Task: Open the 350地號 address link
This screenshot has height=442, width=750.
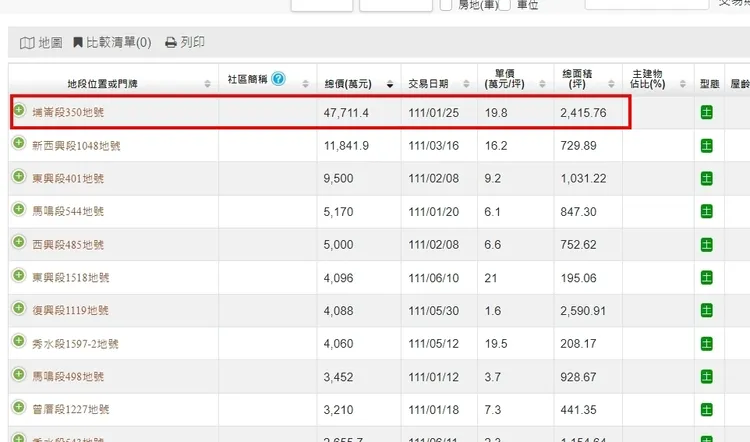Action: [68, 112]
